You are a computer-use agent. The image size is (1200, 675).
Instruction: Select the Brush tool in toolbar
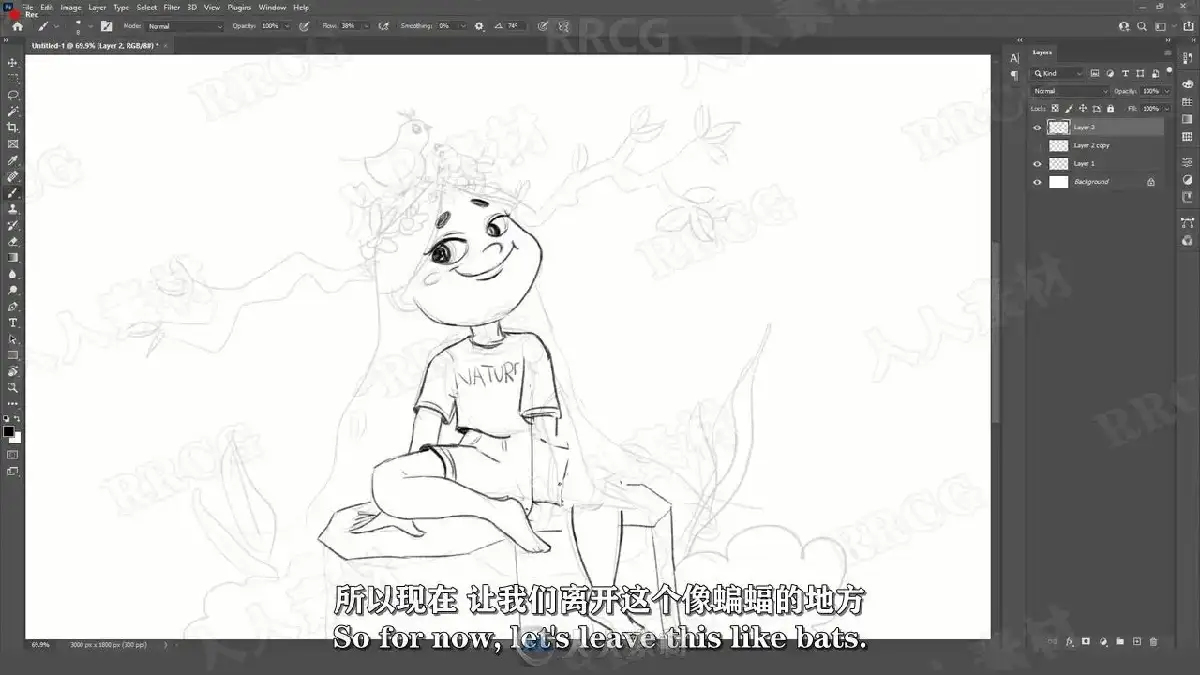coord(13,192)
